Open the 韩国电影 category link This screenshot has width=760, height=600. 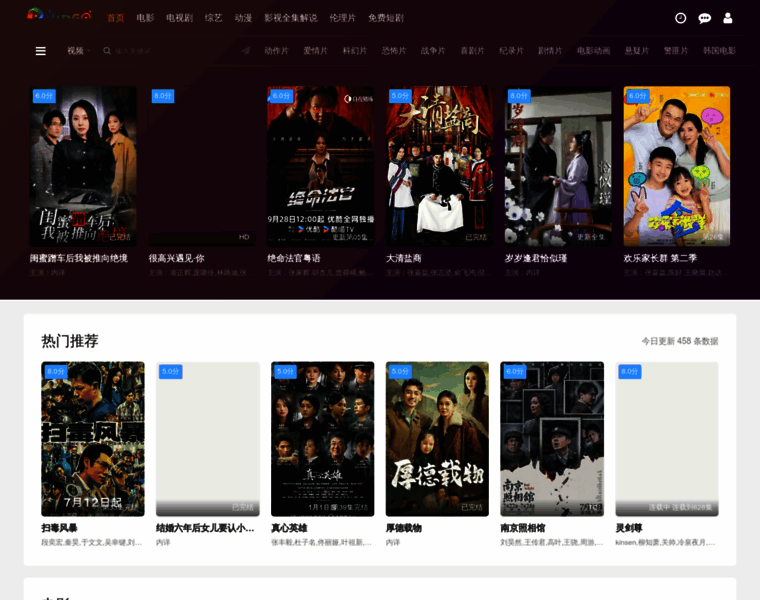[719, 51]
